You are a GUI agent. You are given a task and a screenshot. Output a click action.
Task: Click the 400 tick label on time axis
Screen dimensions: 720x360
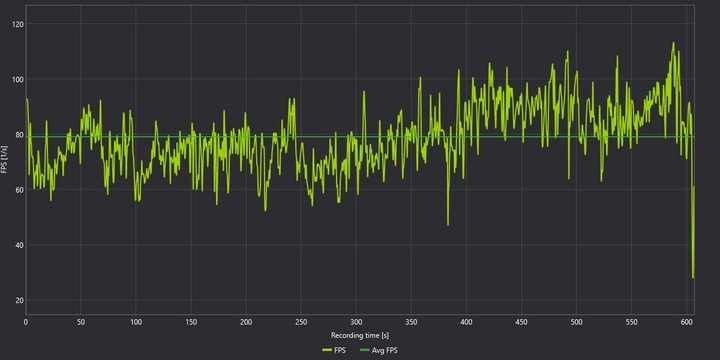click(466, 322)
